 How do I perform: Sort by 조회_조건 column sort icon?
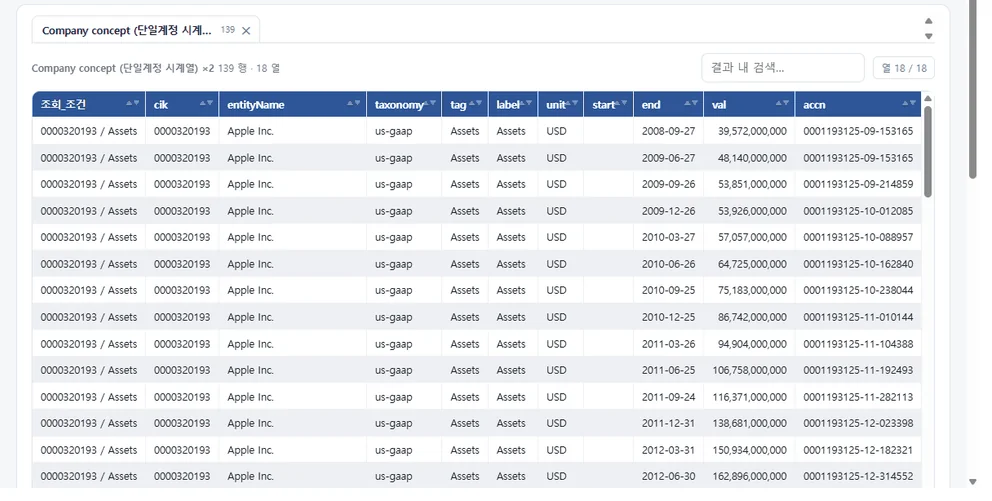click(x=132, y=103)
